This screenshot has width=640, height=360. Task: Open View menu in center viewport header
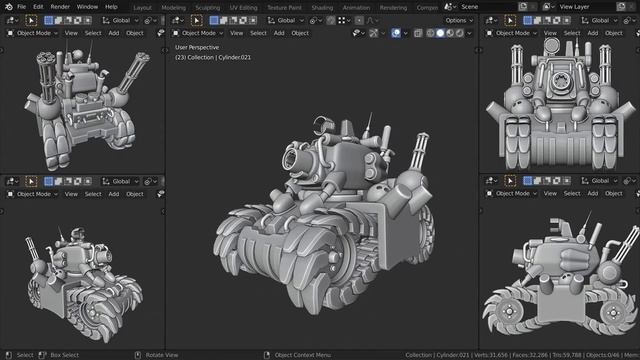pos(236,33)
